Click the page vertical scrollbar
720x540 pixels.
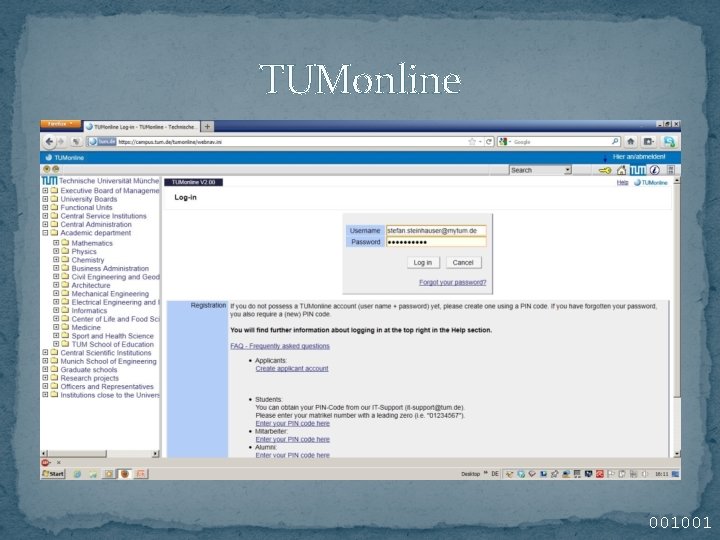pos(677,317)
